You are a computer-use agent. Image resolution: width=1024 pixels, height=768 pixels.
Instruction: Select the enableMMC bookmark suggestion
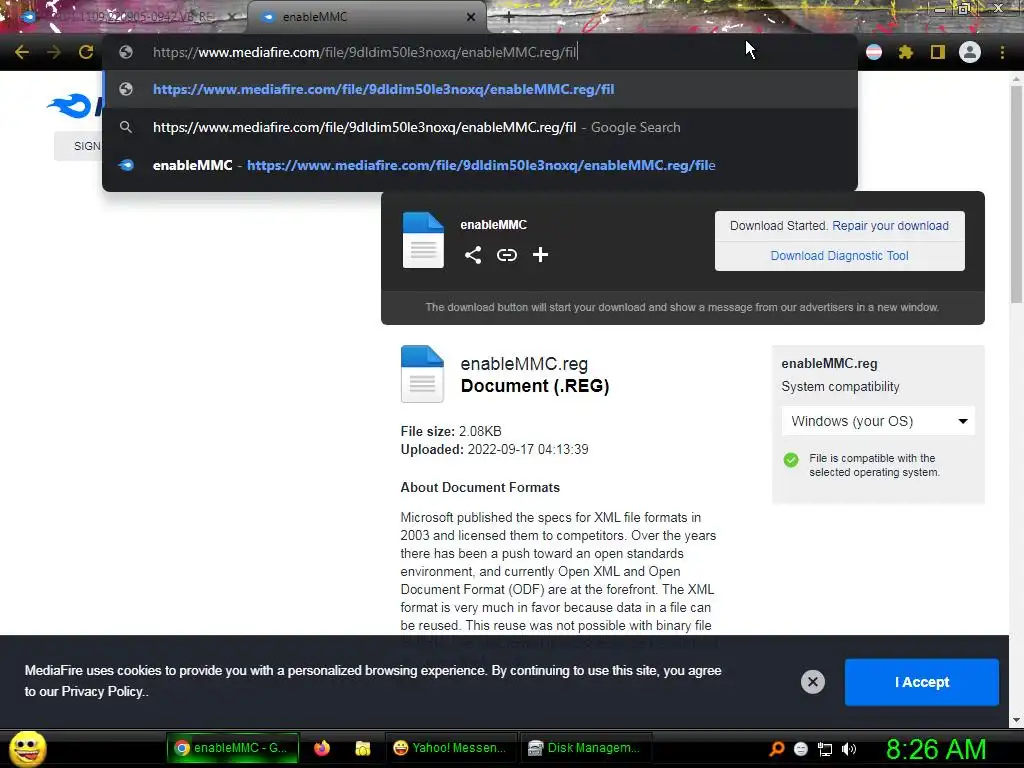pos(480,165)
